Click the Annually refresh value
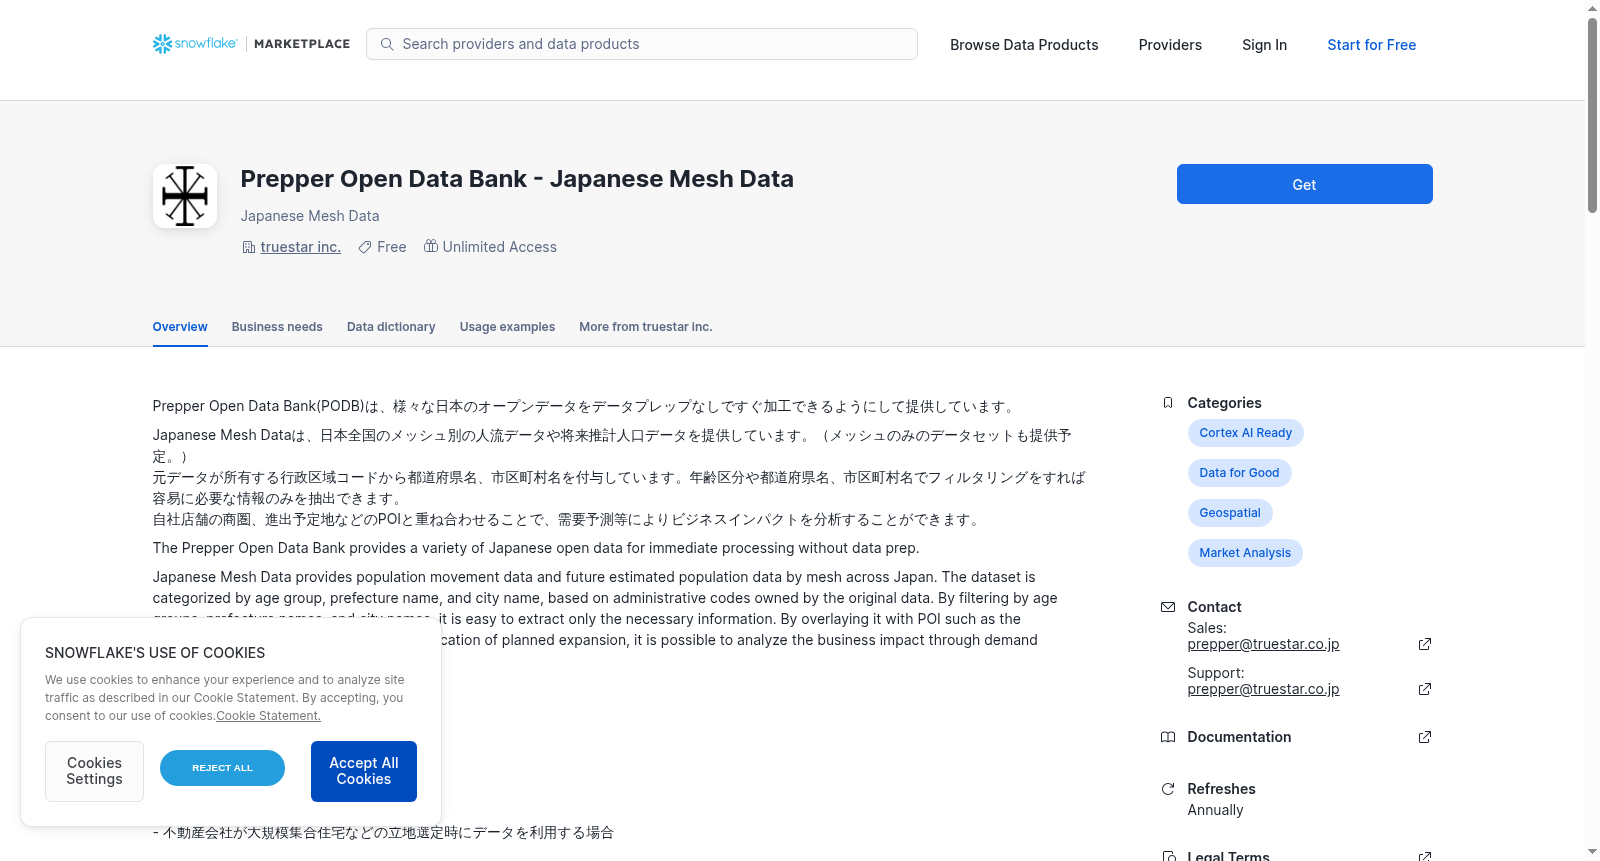 coord(1215,810)
